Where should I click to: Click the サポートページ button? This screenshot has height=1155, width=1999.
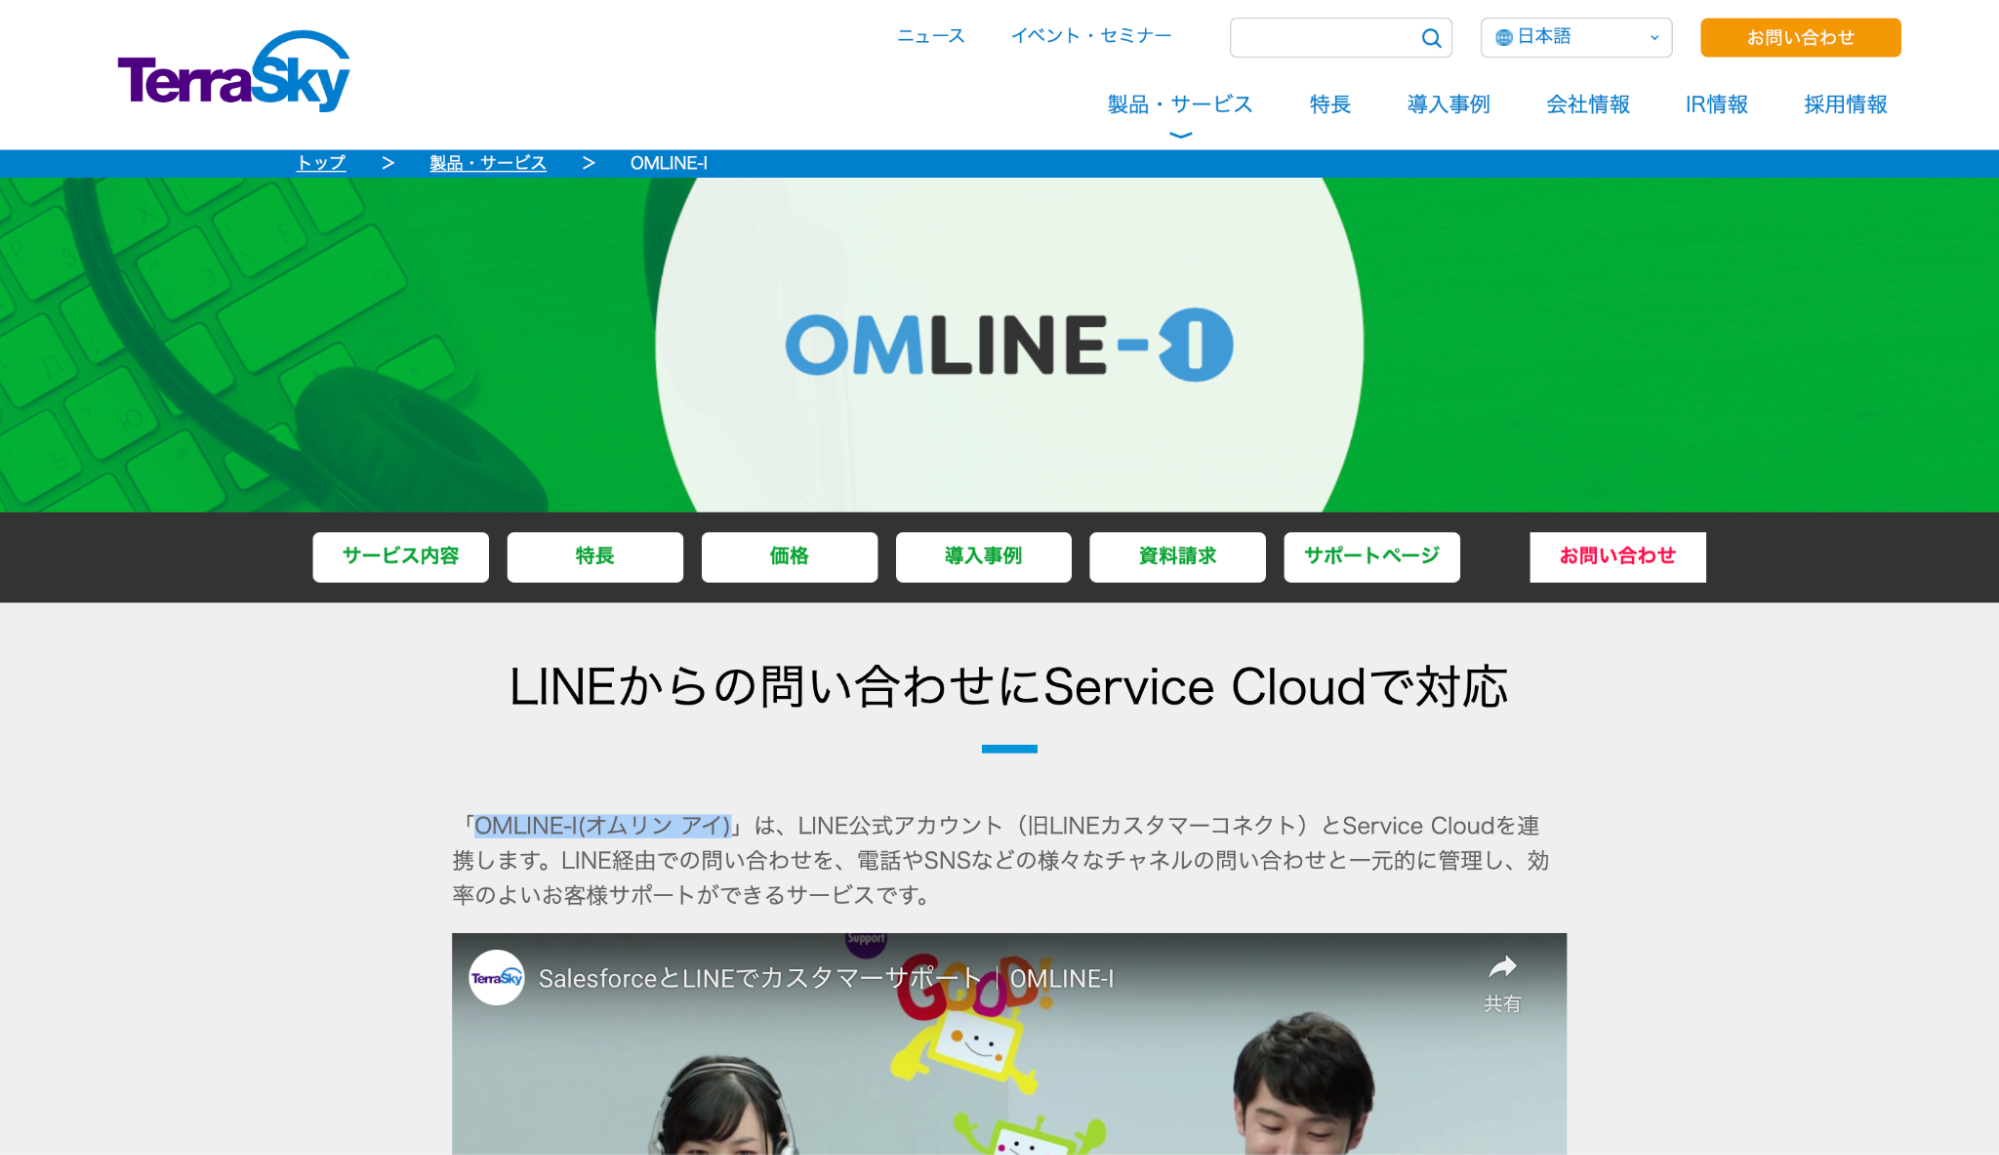[x=1371, y=556]
